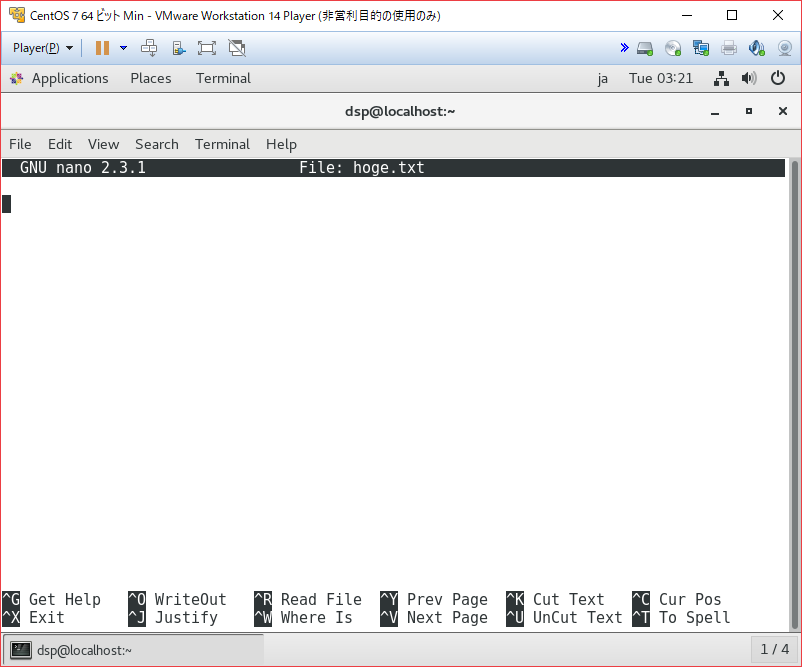The width and height of the screenshot is (802, 667).
Task: Click the '^J Justify' shortcut text
Action: 173,617
